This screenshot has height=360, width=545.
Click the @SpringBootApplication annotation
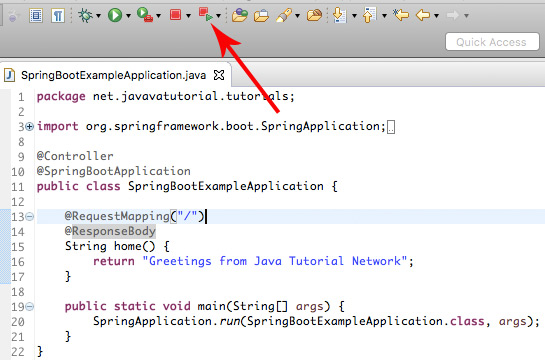coord(114,171)
